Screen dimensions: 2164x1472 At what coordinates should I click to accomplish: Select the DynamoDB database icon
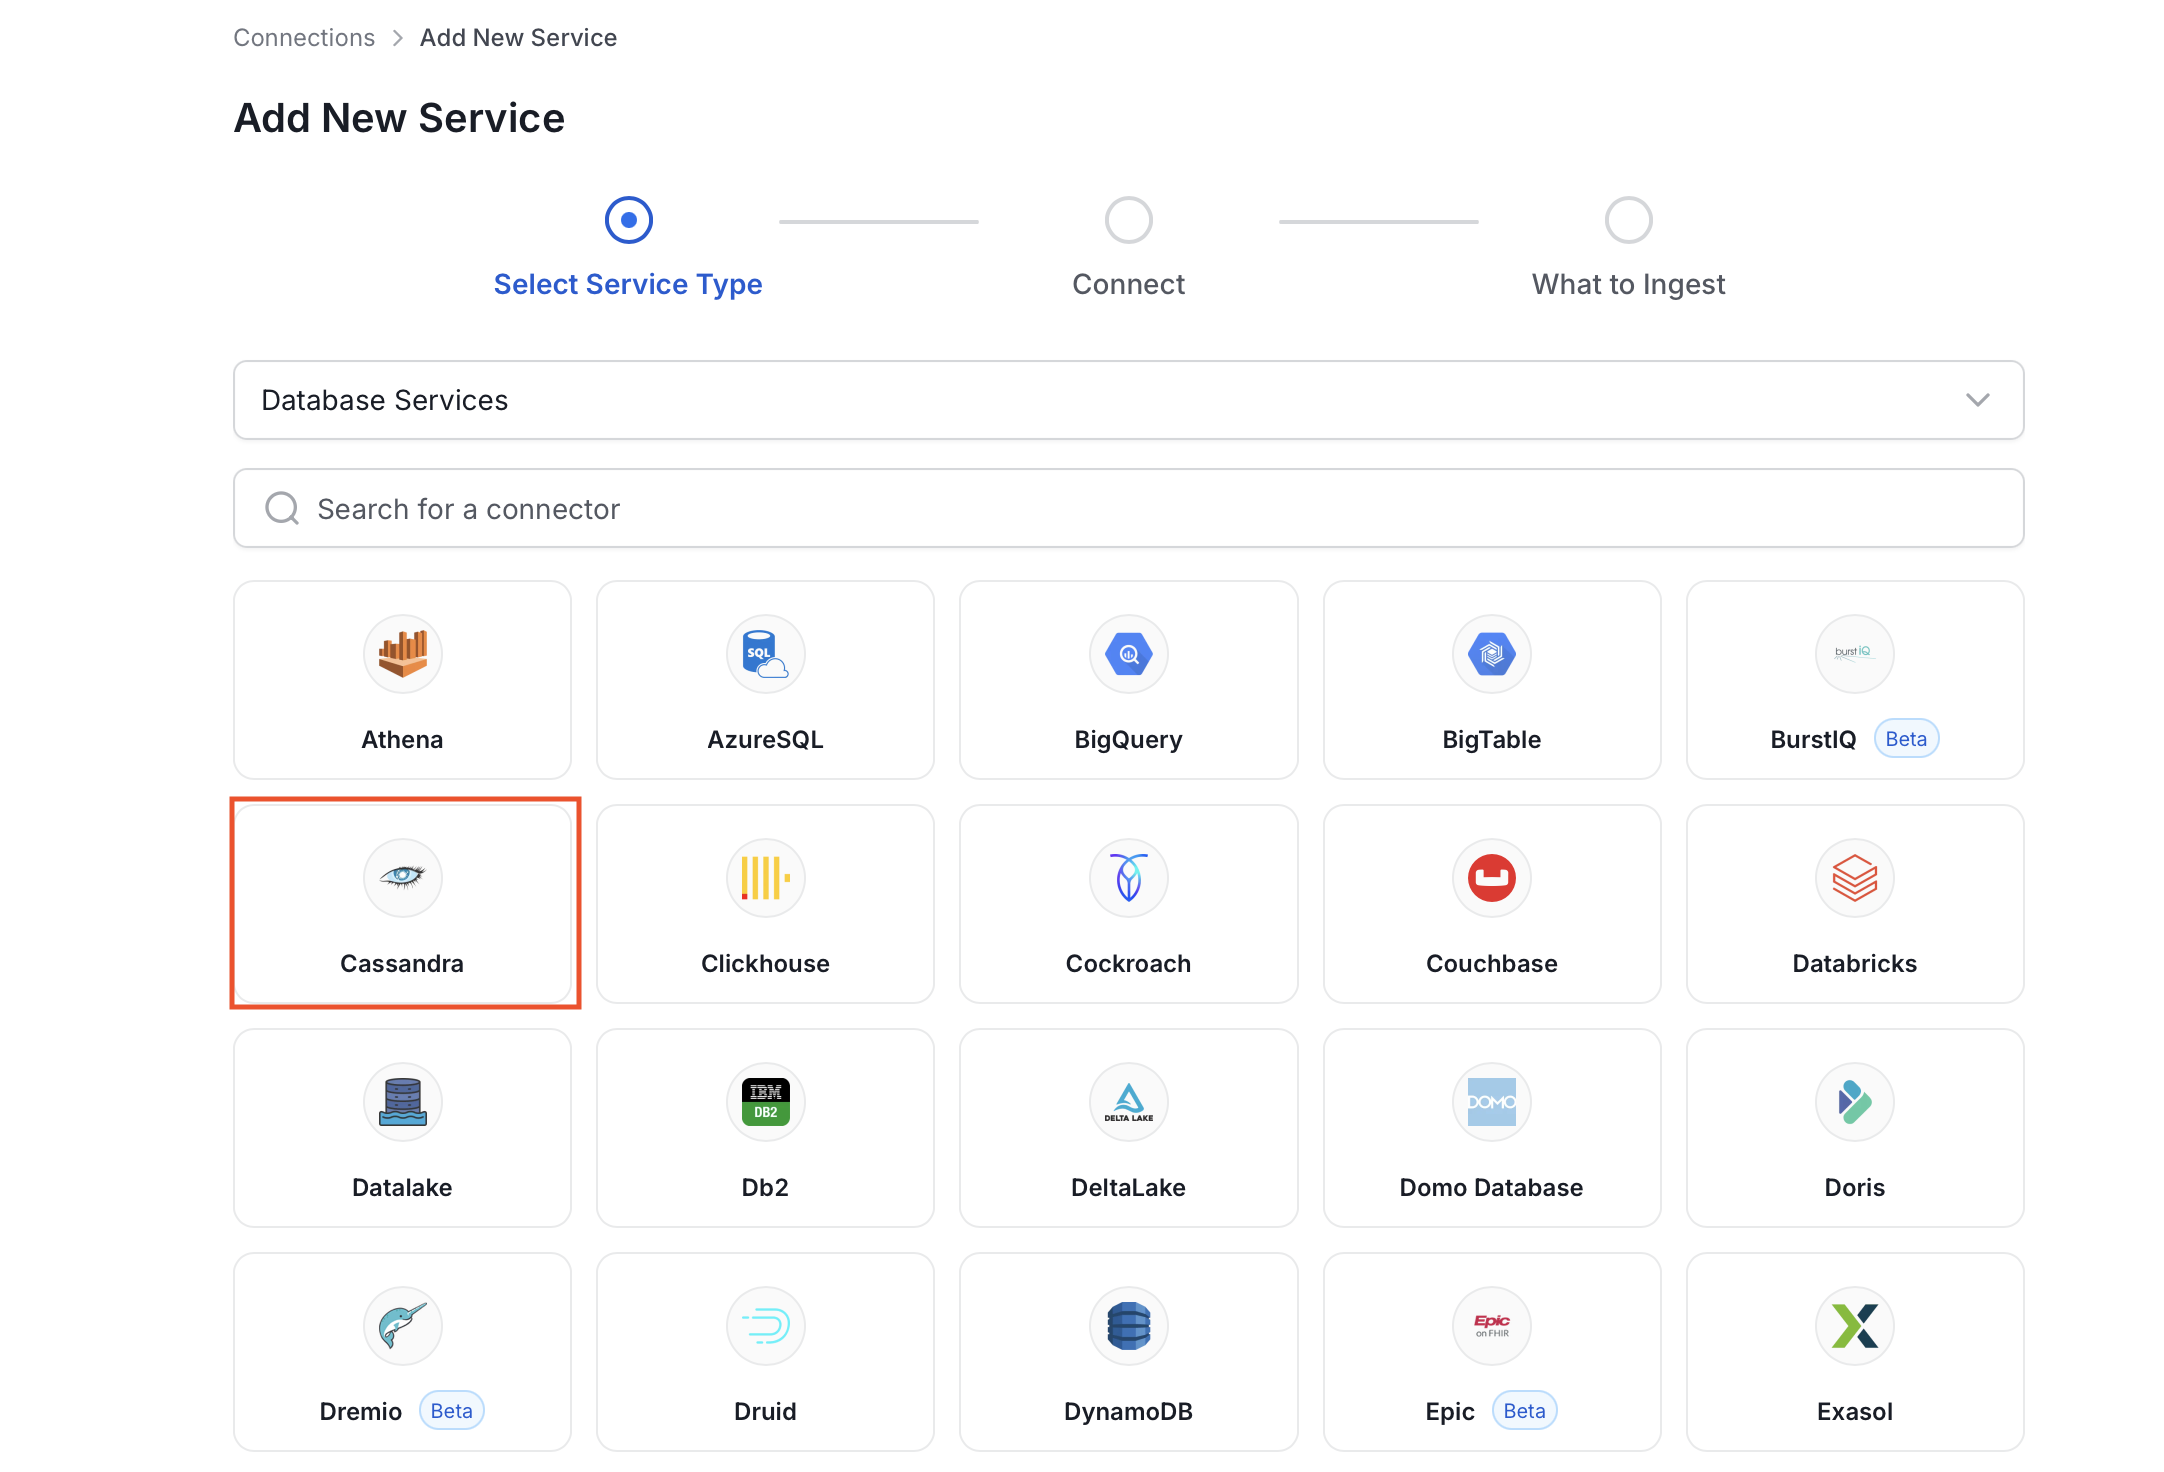(x=1129, y=1326)
